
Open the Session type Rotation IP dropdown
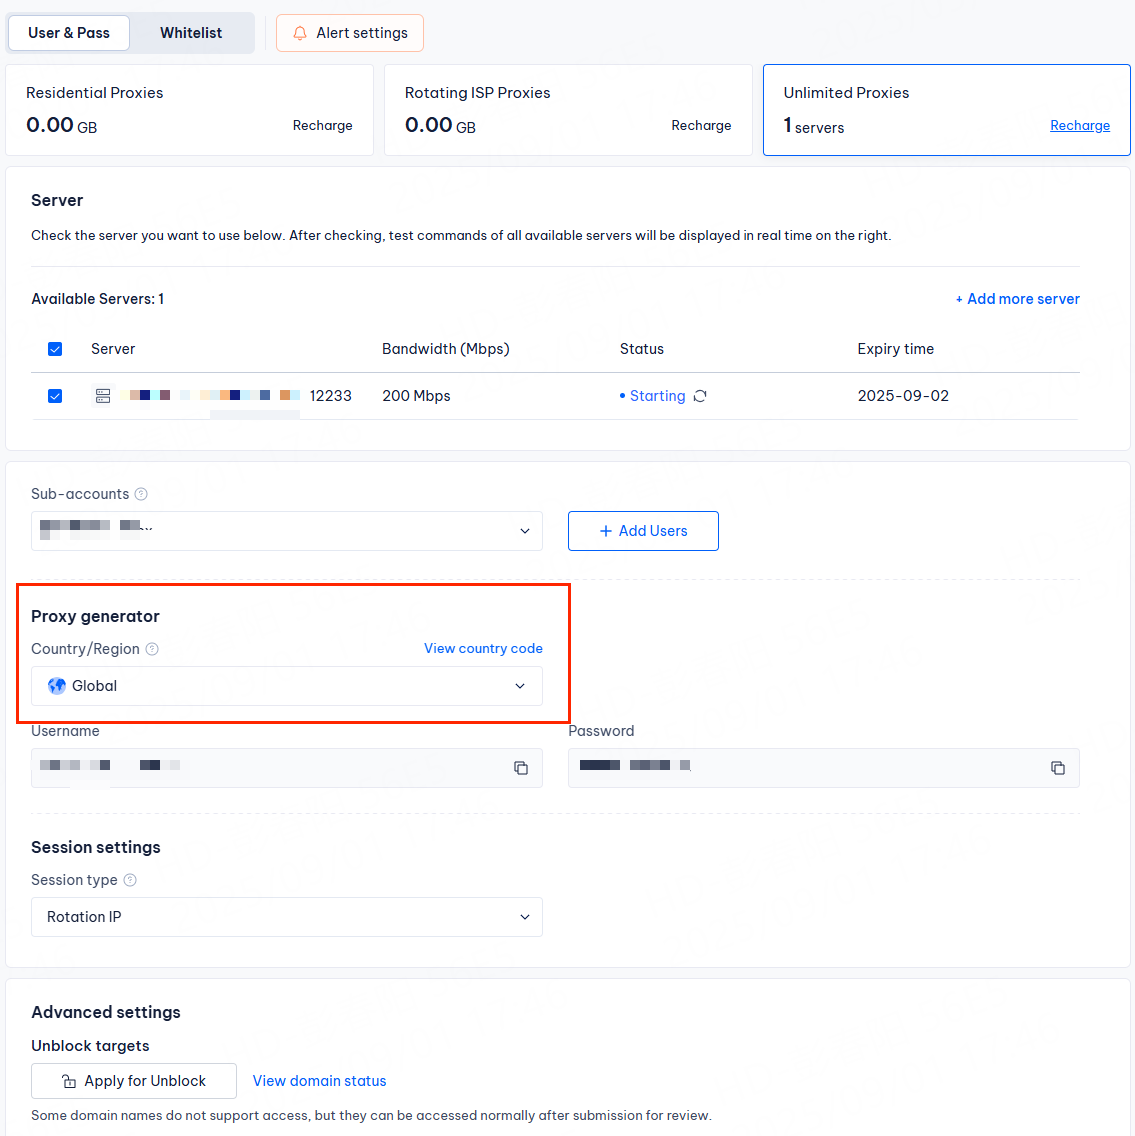click(x=287, y=917)
